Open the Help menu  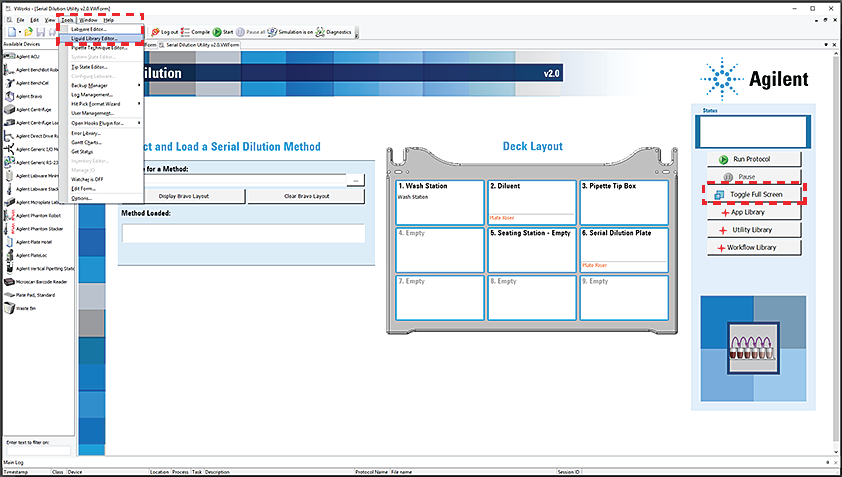108,20
